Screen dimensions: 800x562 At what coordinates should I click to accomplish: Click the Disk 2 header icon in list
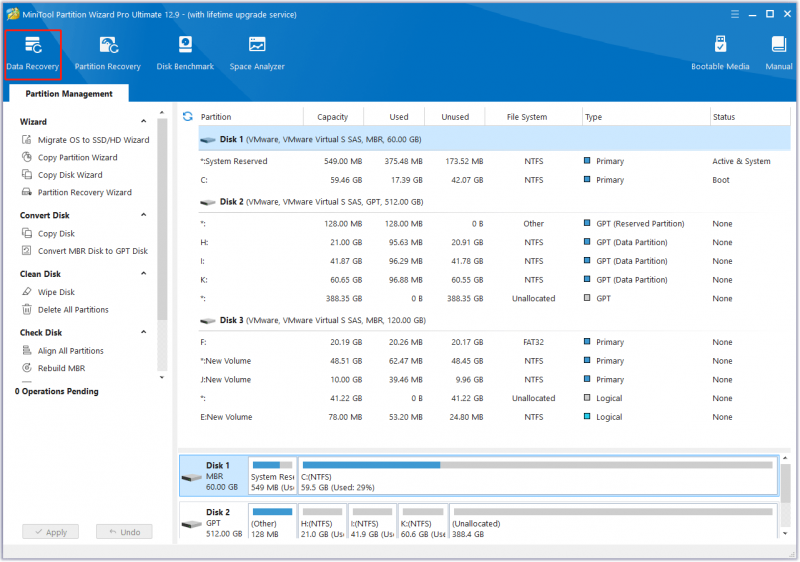pos(208,202)
